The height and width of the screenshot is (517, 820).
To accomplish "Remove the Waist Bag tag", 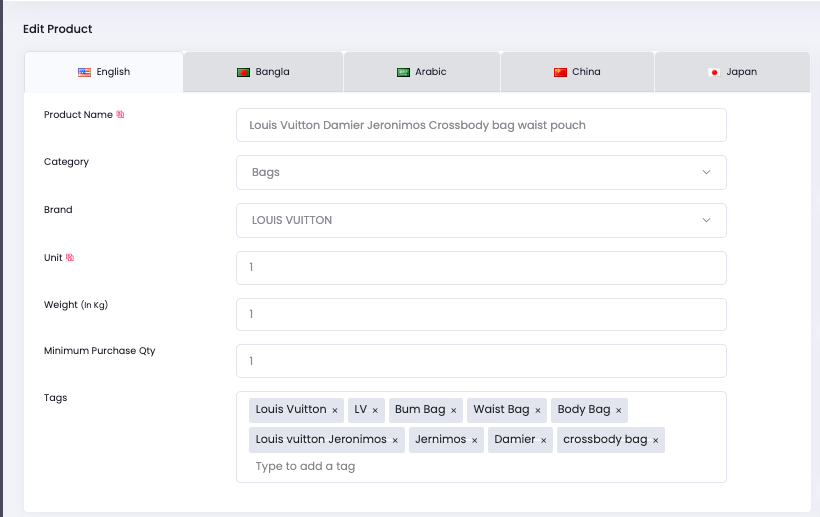I will [538, 410].
